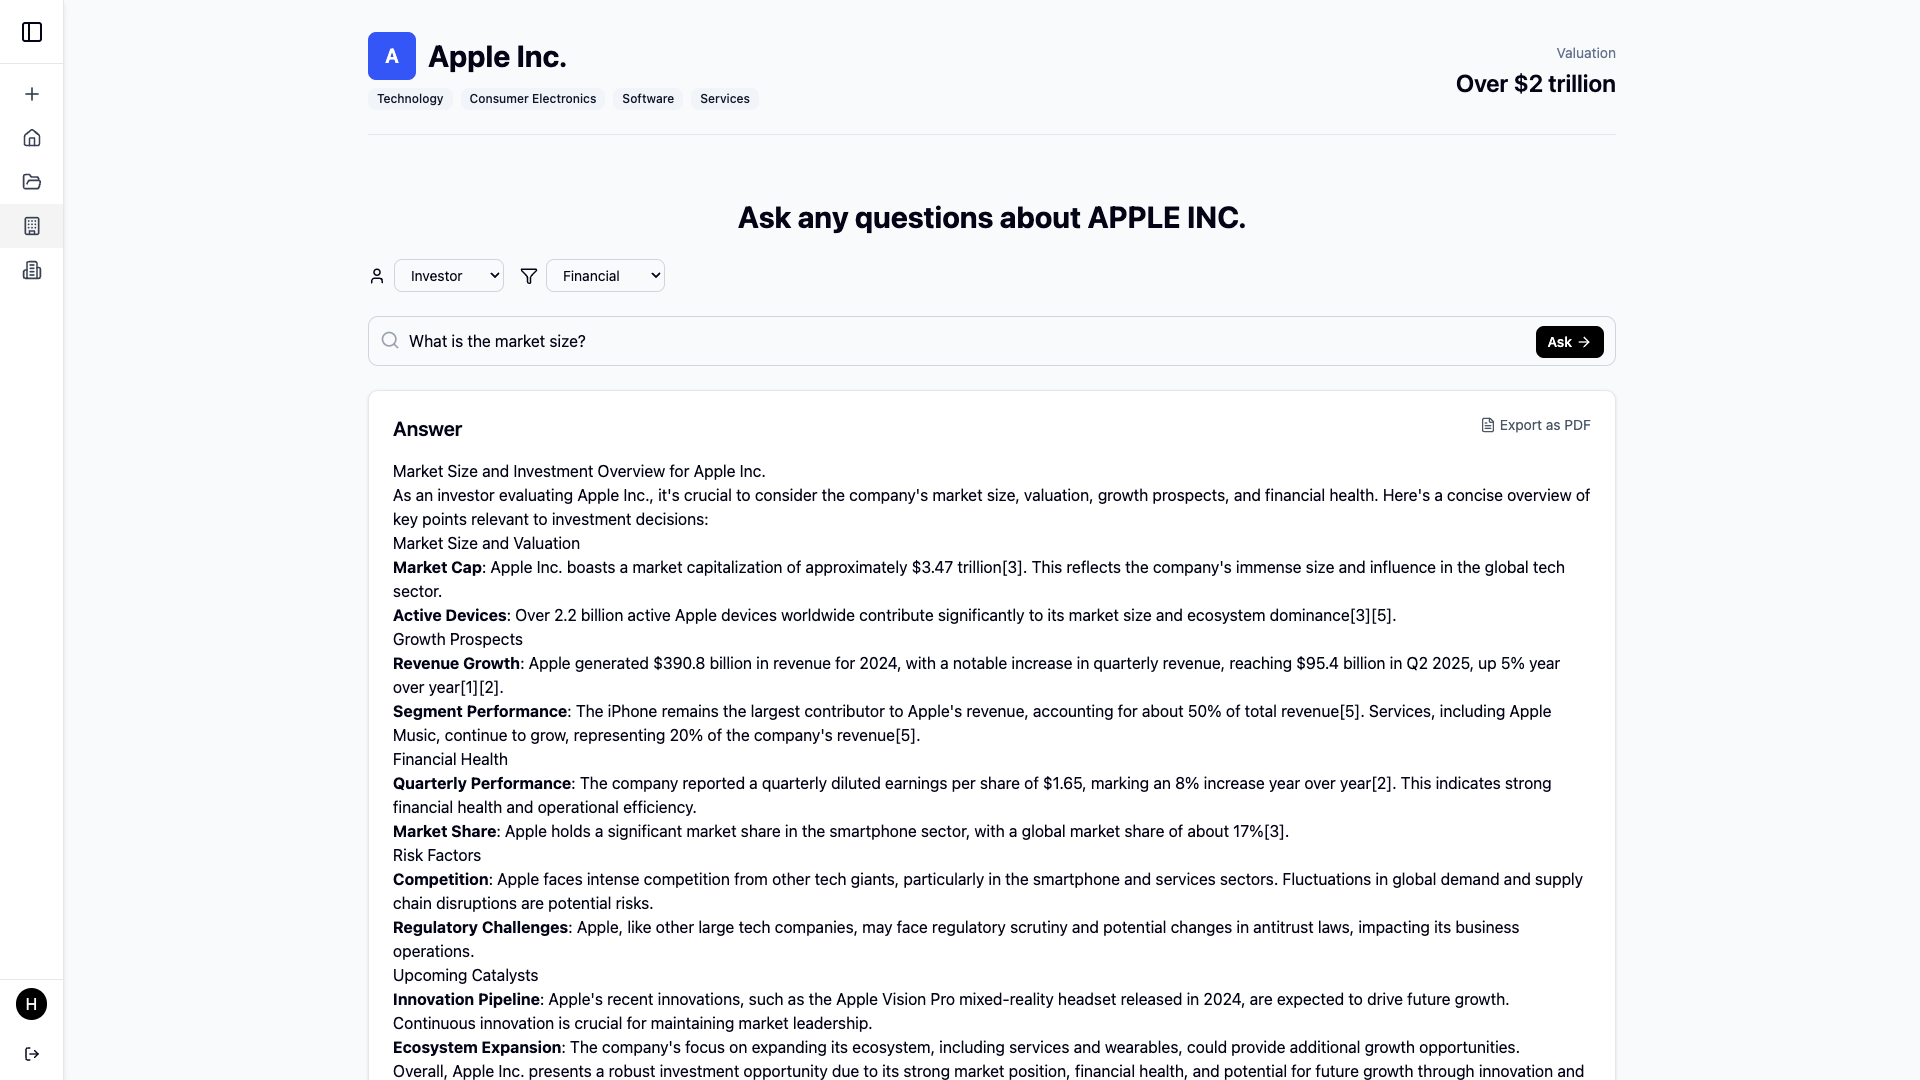Screen dimensions: 1920x1080
Task: Click the Software tag
Action: pyautogui.click(x=648, y=99)
